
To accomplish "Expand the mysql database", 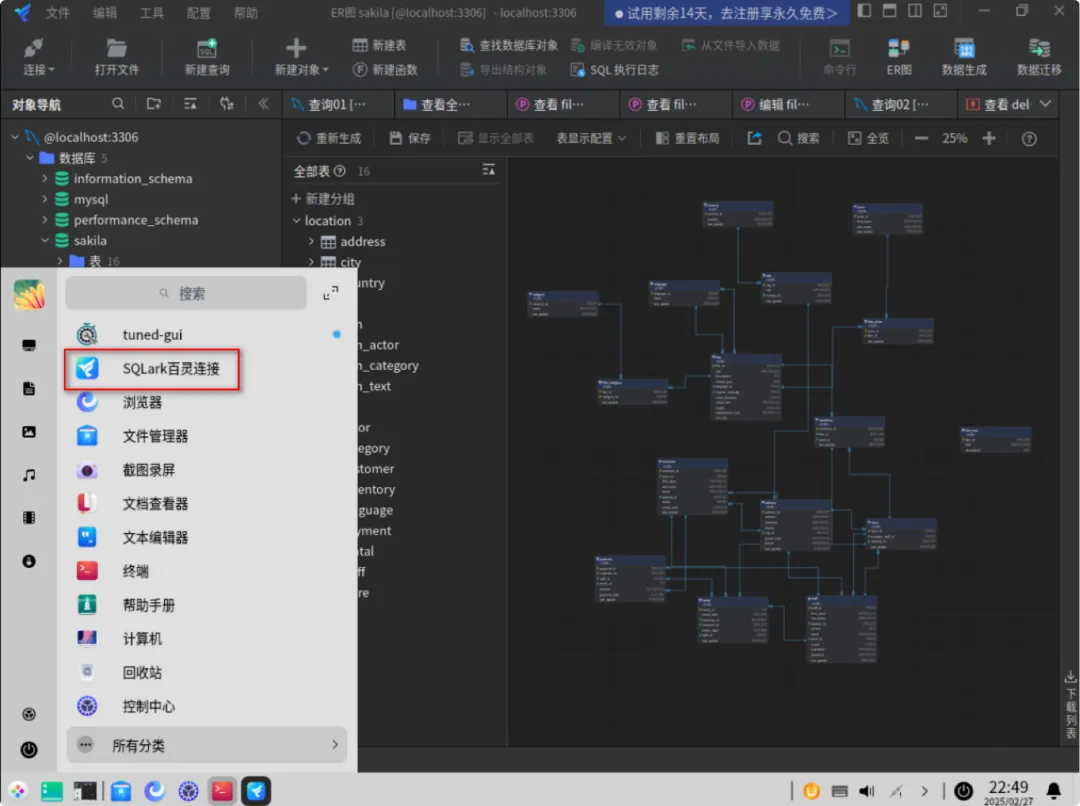I will [x=45, y=199].
